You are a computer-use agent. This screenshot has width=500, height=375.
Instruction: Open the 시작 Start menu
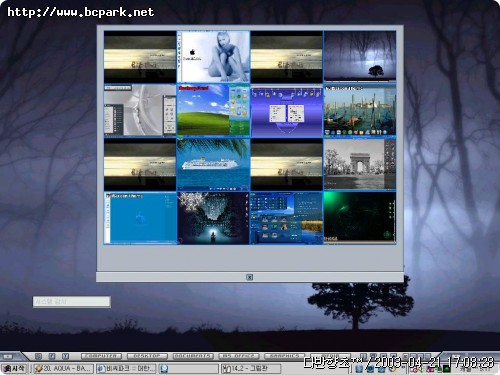(14, 369)
